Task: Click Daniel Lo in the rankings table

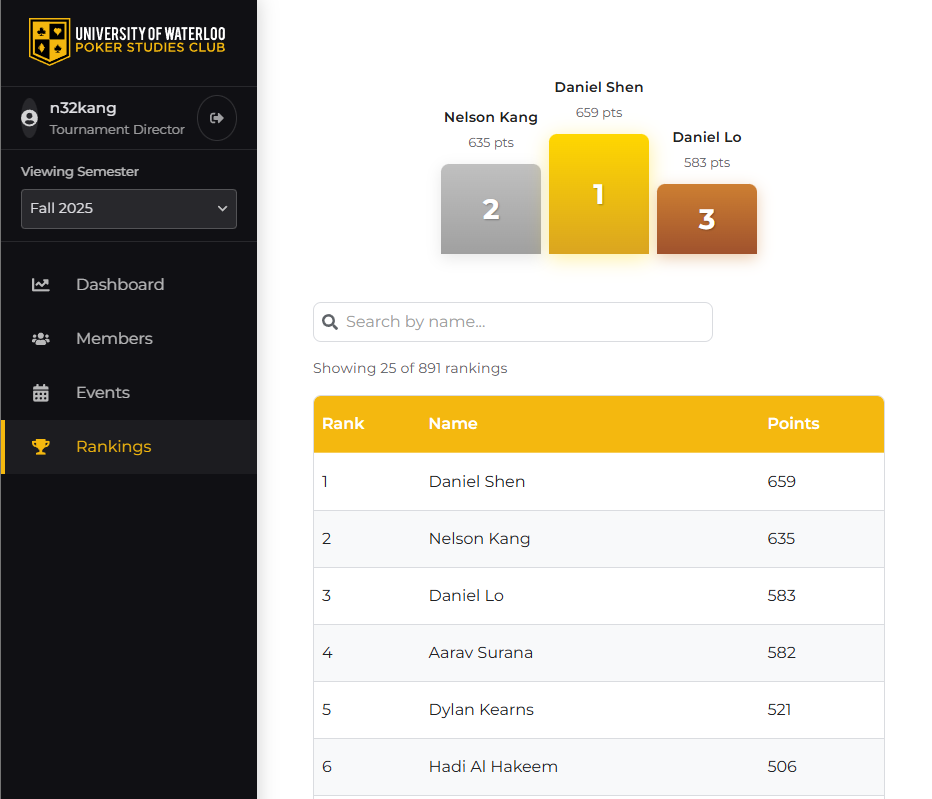Action: click(466, 596)
